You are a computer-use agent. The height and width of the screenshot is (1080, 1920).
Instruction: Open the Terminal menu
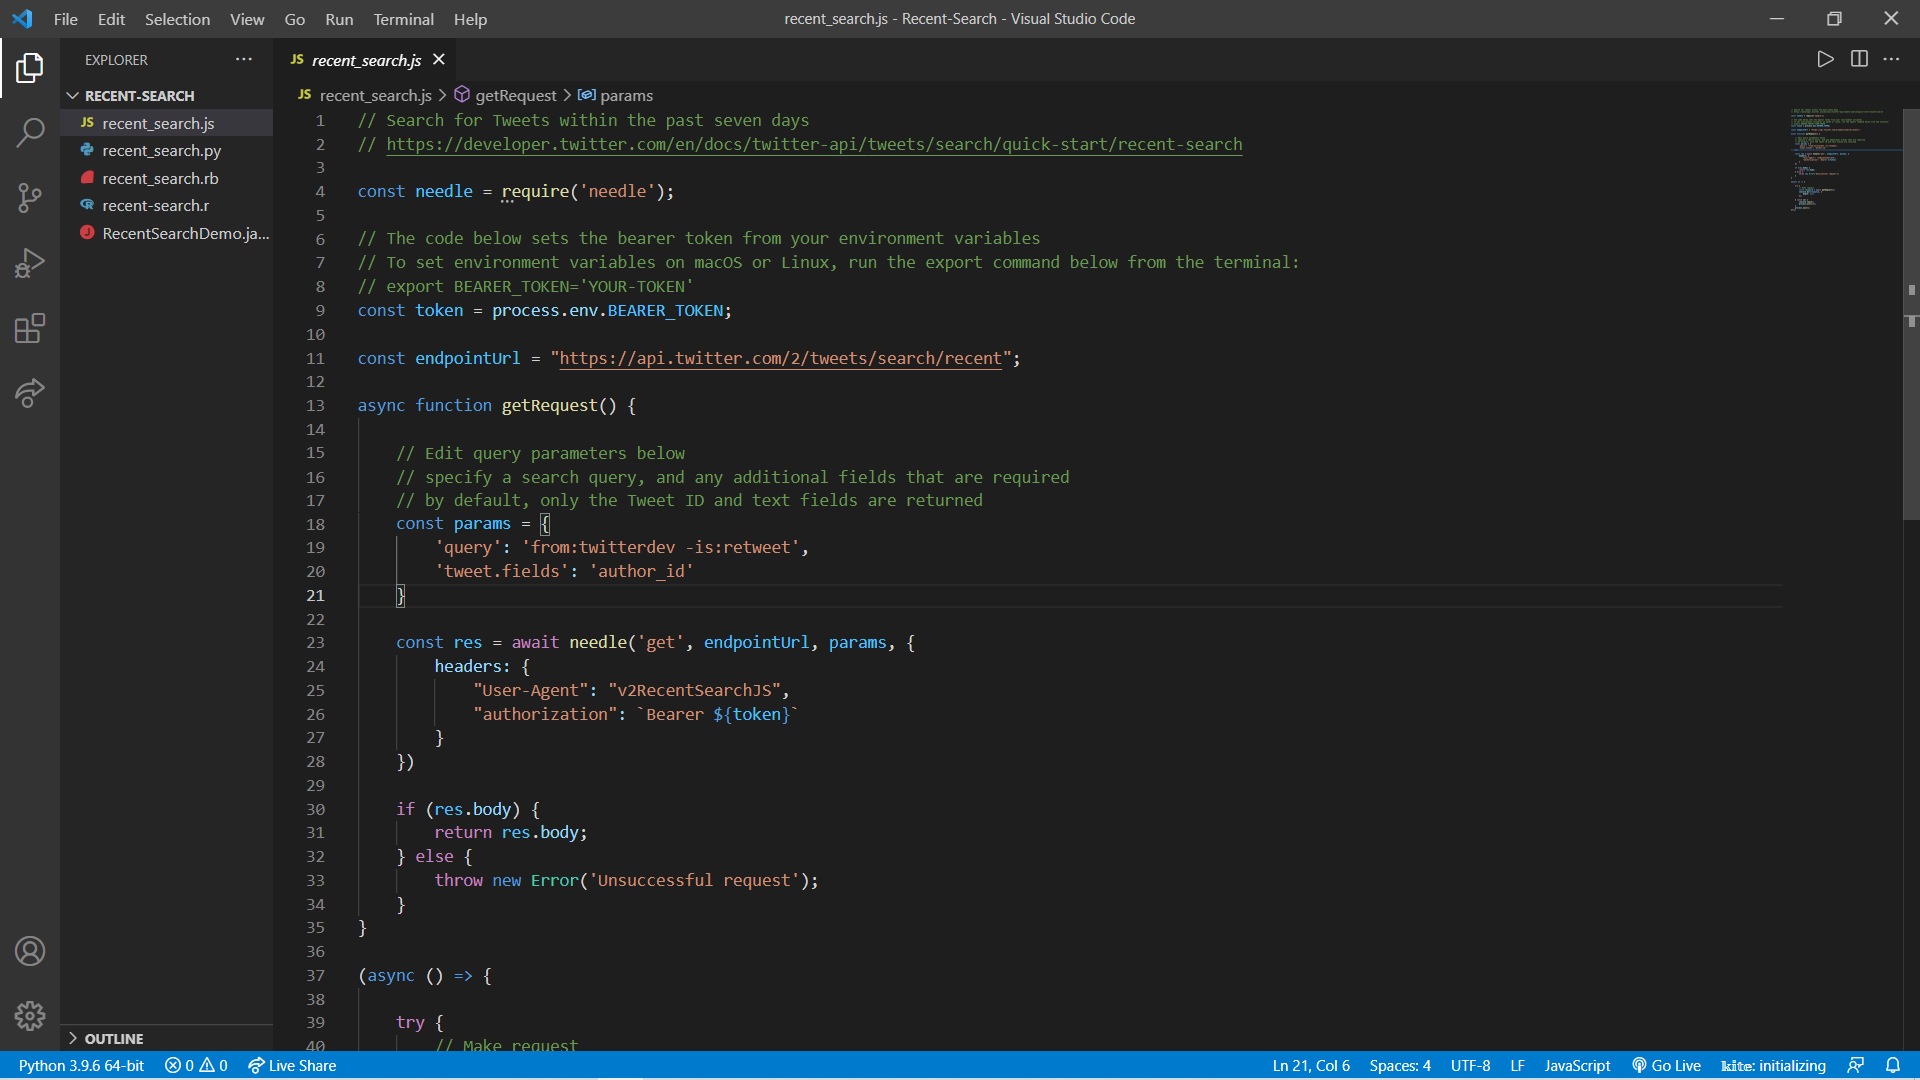(403, 19)
